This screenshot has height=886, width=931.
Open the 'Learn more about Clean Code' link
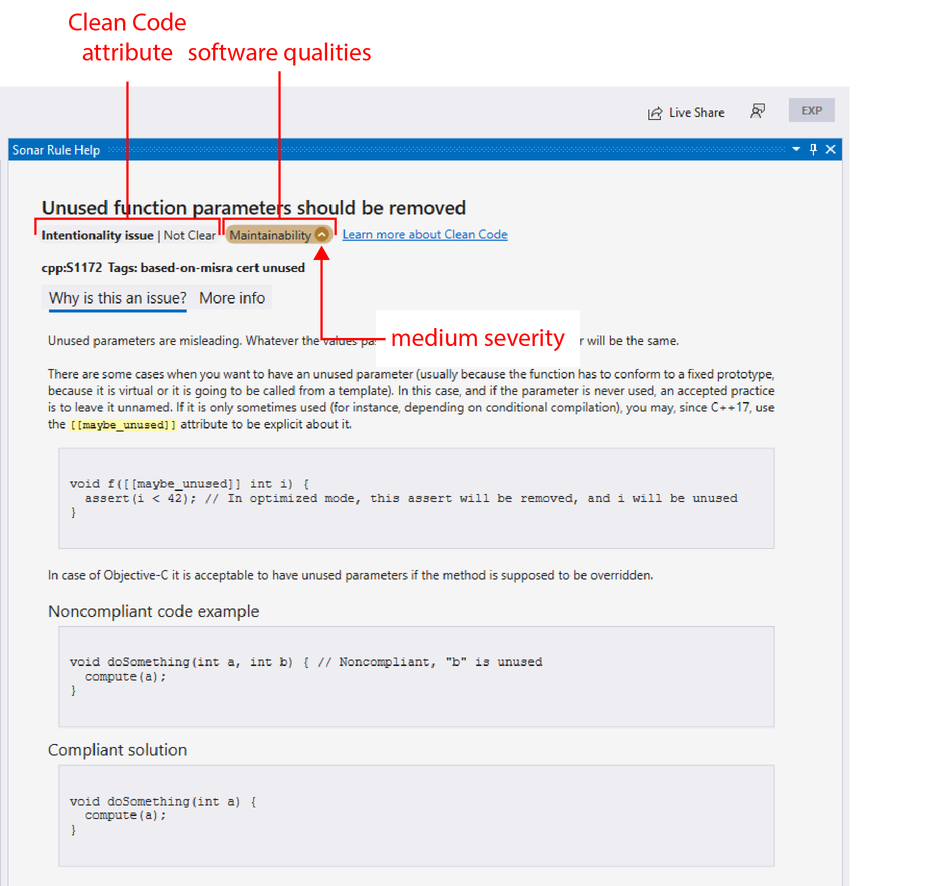pos(425,234)
